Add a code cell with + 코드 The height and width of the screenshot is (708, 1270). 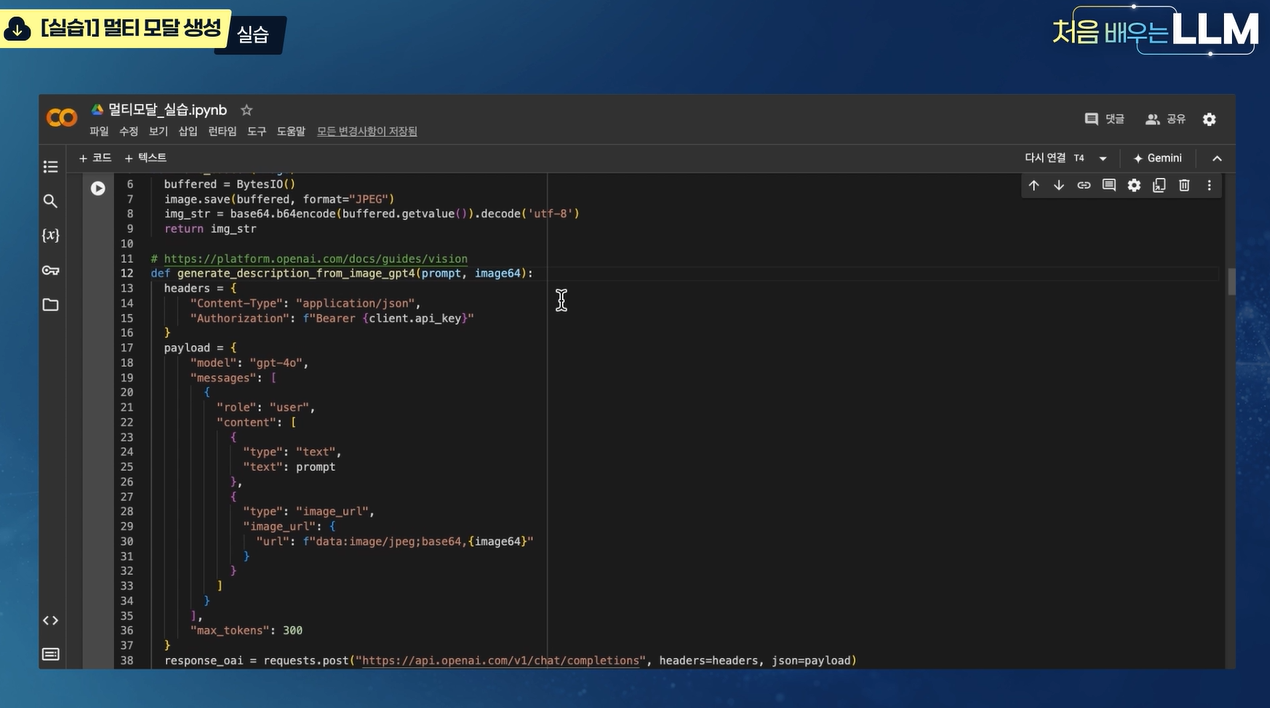(95, 158)
